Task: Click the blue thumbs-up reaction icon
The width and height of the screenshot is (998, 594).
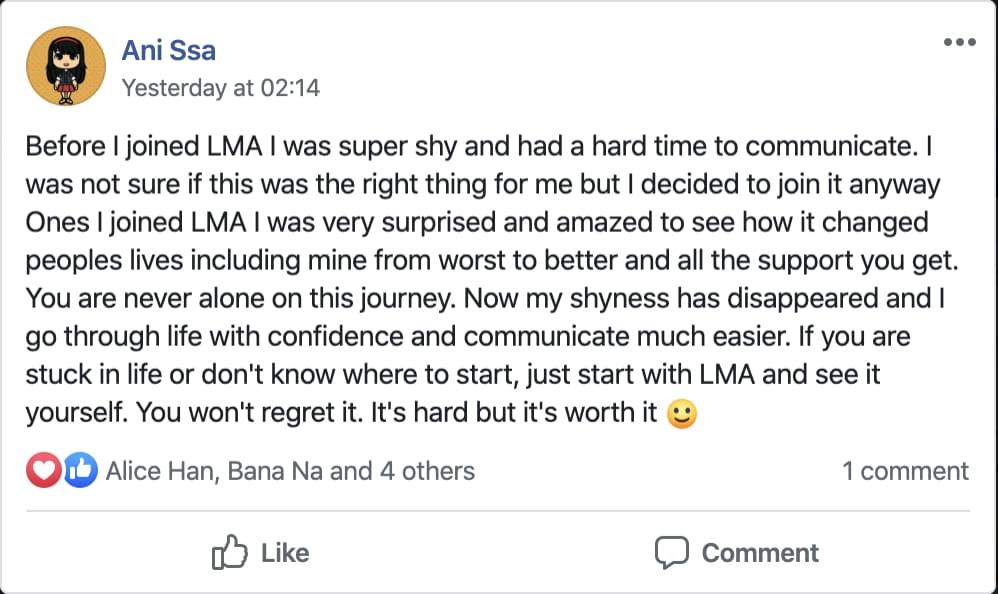Action: pos(80,470)
